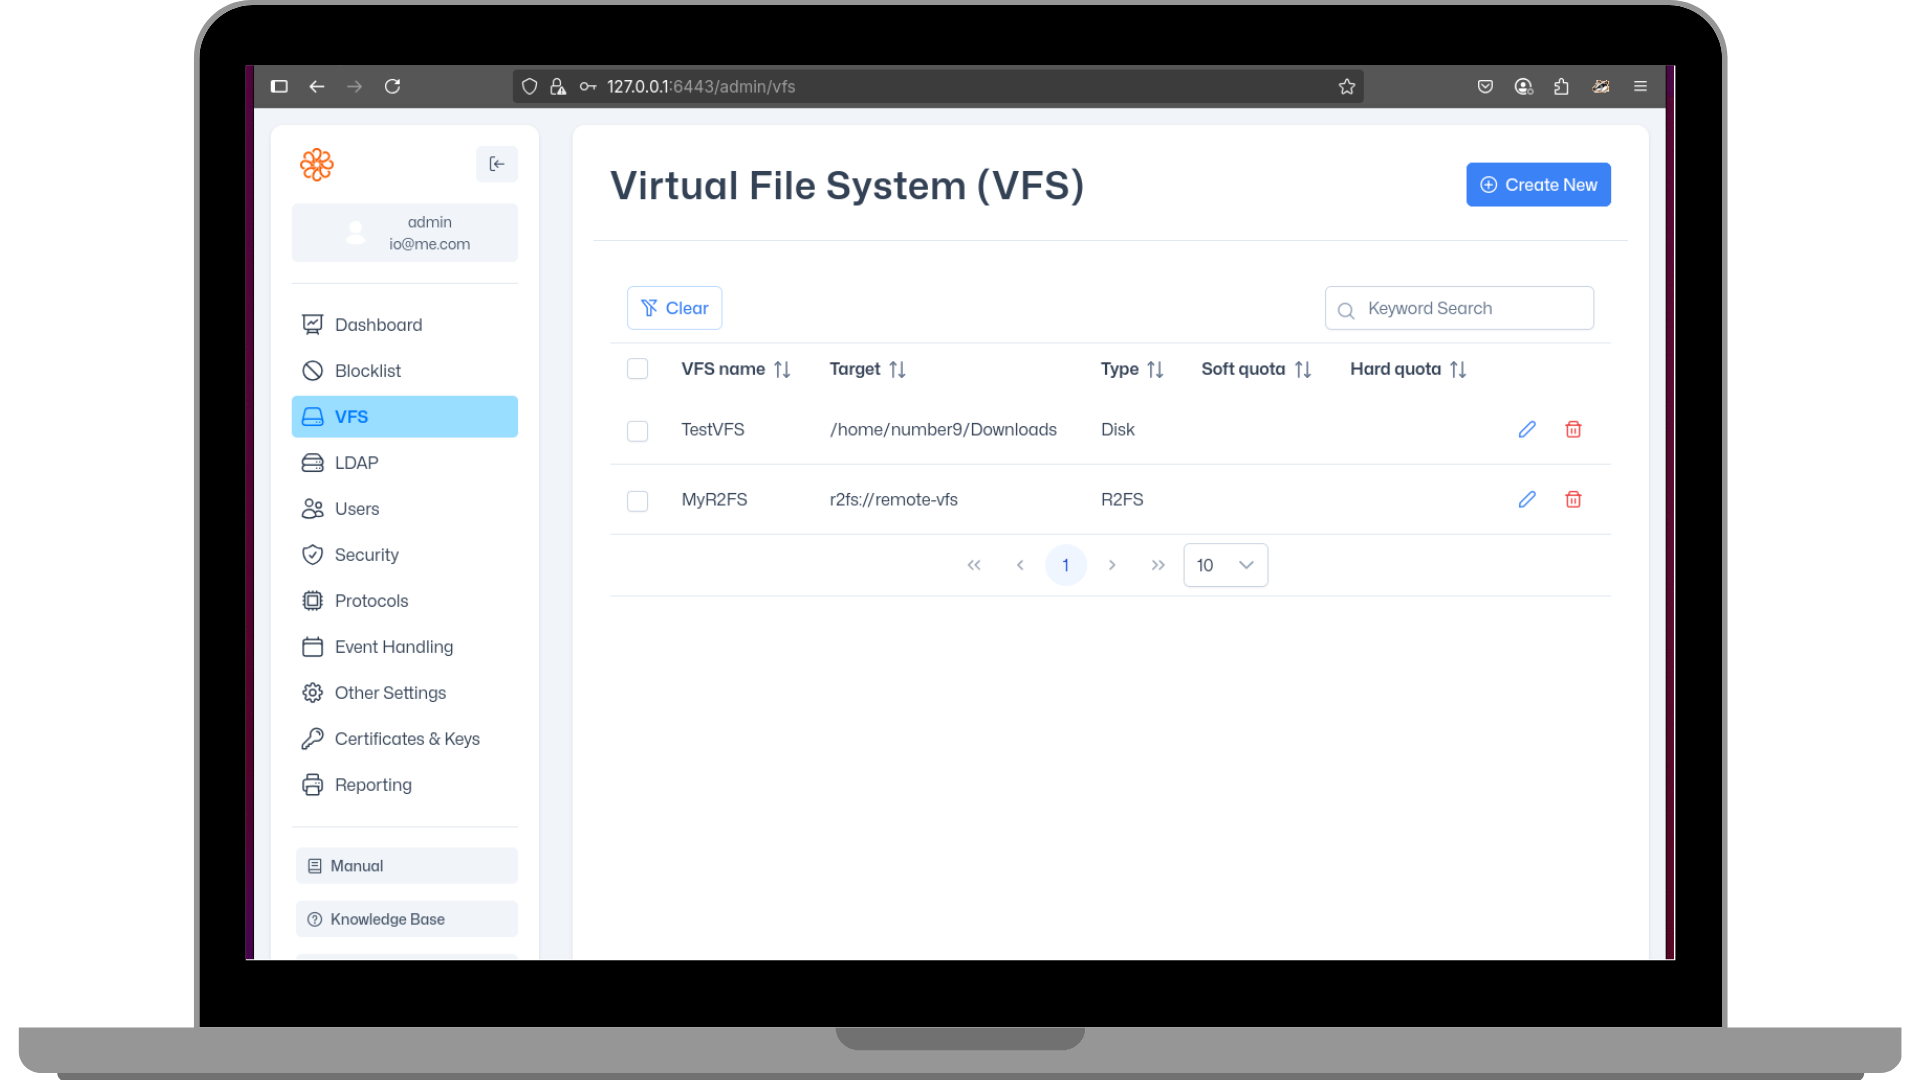Reload the page in the browser

pyautogui.click(x=393, y=87)
